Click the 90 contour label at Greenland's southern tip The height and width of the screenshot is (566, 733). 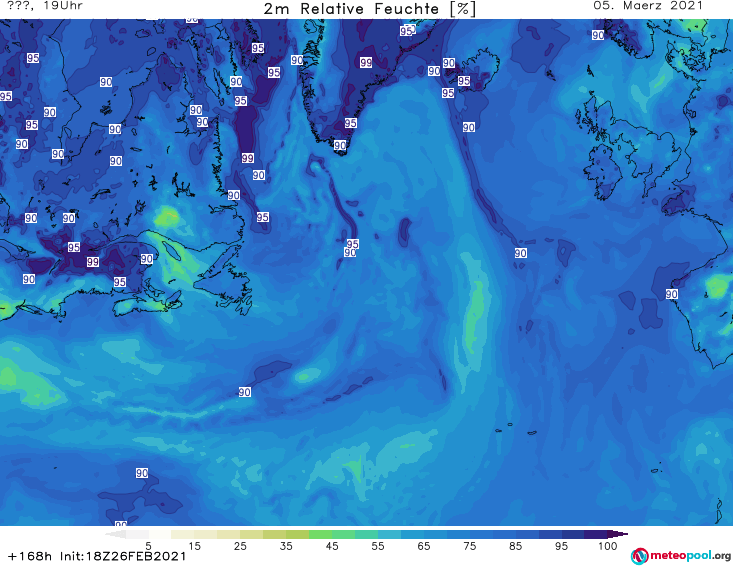click(x=340, y=145)
